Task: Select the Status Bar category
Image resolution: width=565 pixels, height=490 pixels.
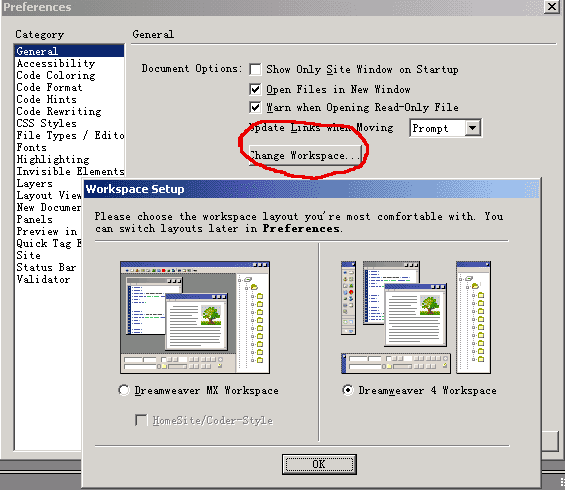Action: pyautogui.click(x=46, y=267)
